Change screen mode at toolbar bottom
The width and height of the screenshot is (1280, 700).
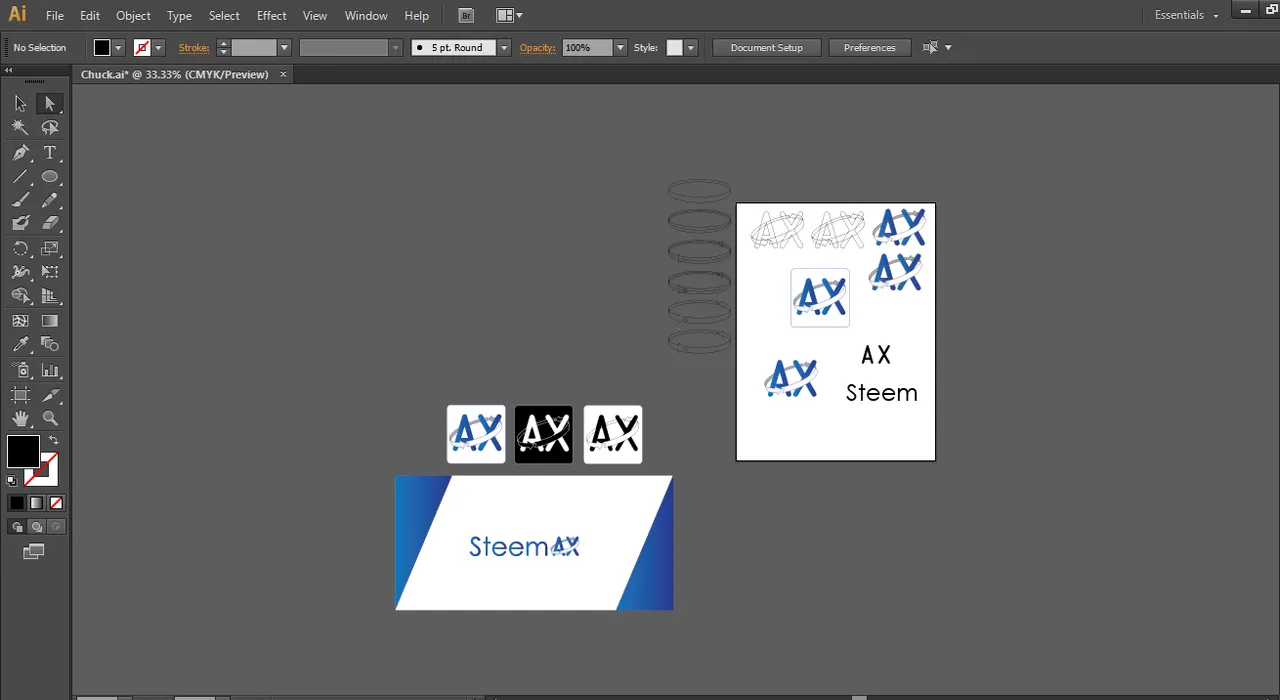coord(34,551)
